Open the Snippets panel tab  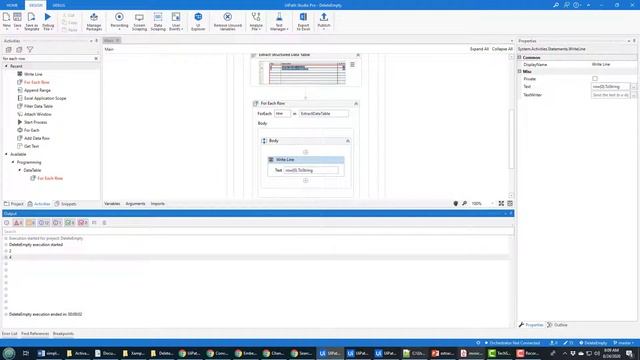tap(66, 204)
